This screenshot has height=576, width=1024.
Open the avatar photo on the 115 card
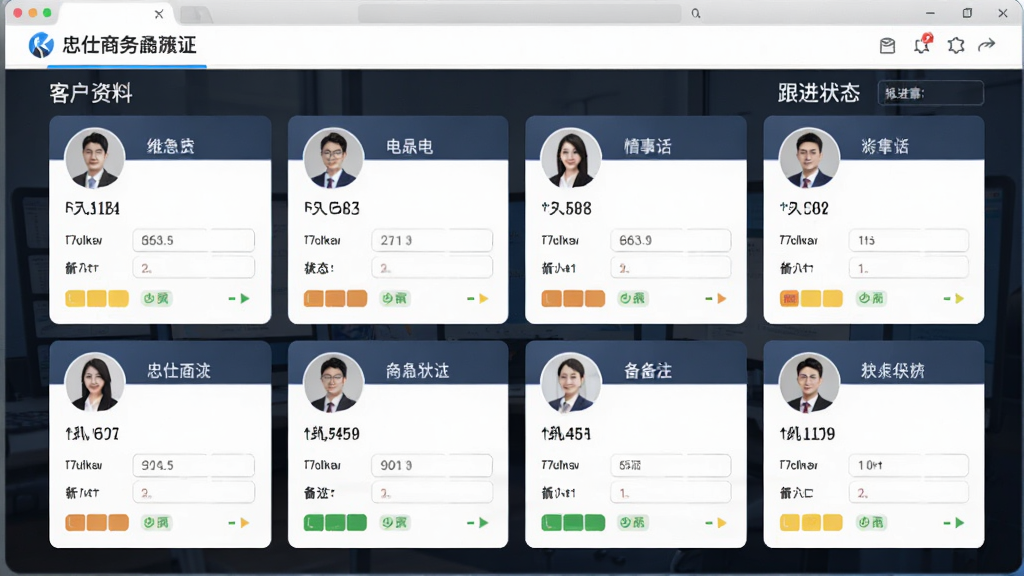(x=809, y=159)
